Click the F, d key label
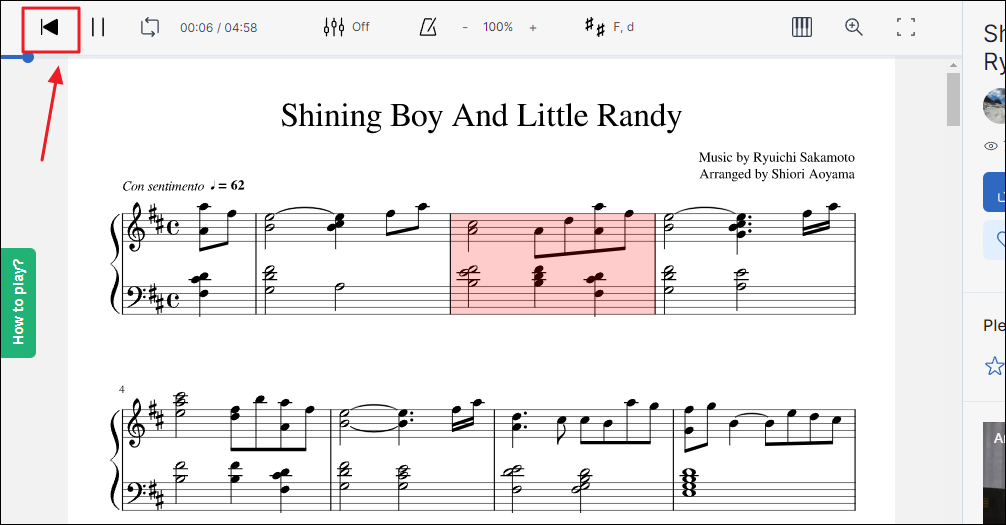The height and width of the screenshot is (525, 1006). [624, 27]
